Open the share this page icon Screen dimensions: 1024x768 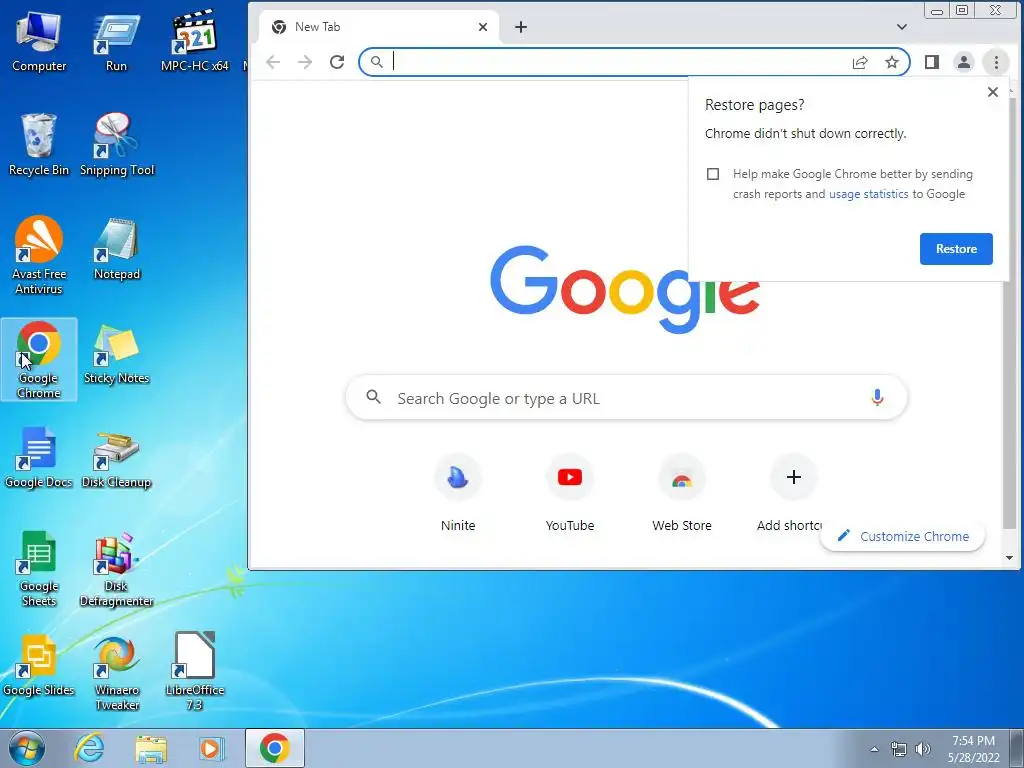point(860,62)
